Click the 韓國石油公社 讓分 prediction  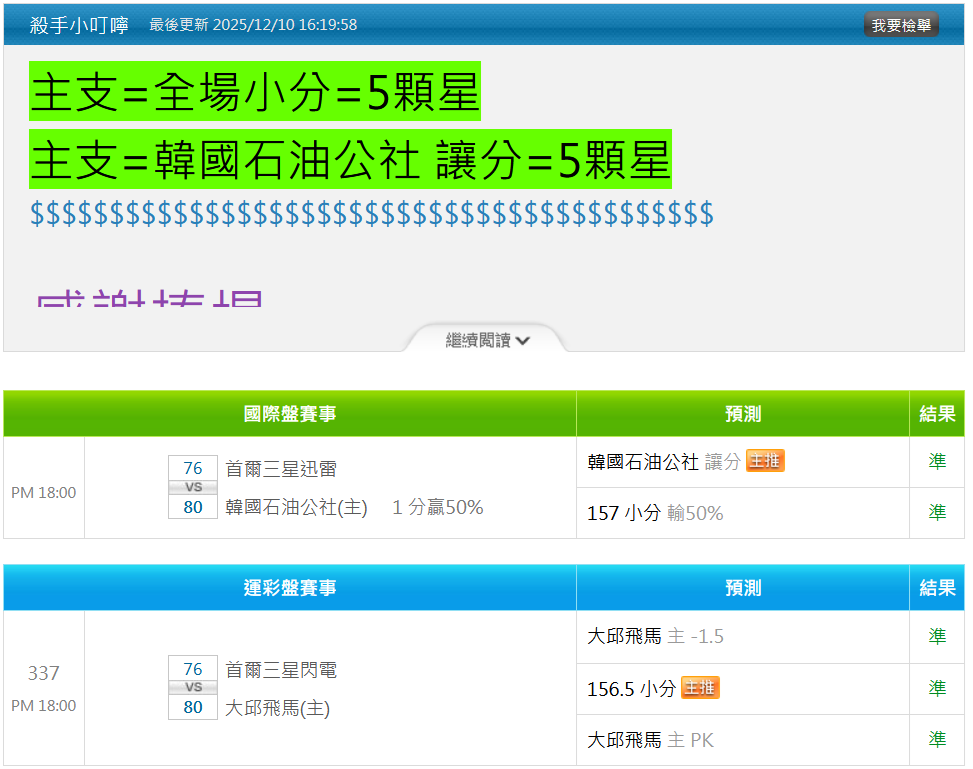(x=664, y=462)
